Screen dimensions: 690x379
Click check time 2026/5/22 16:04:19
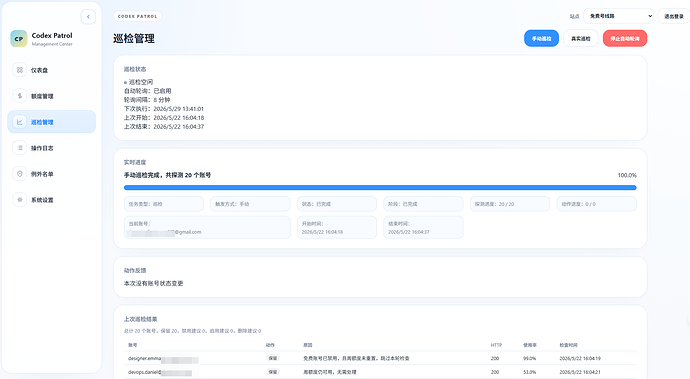[x=580, y=358]
